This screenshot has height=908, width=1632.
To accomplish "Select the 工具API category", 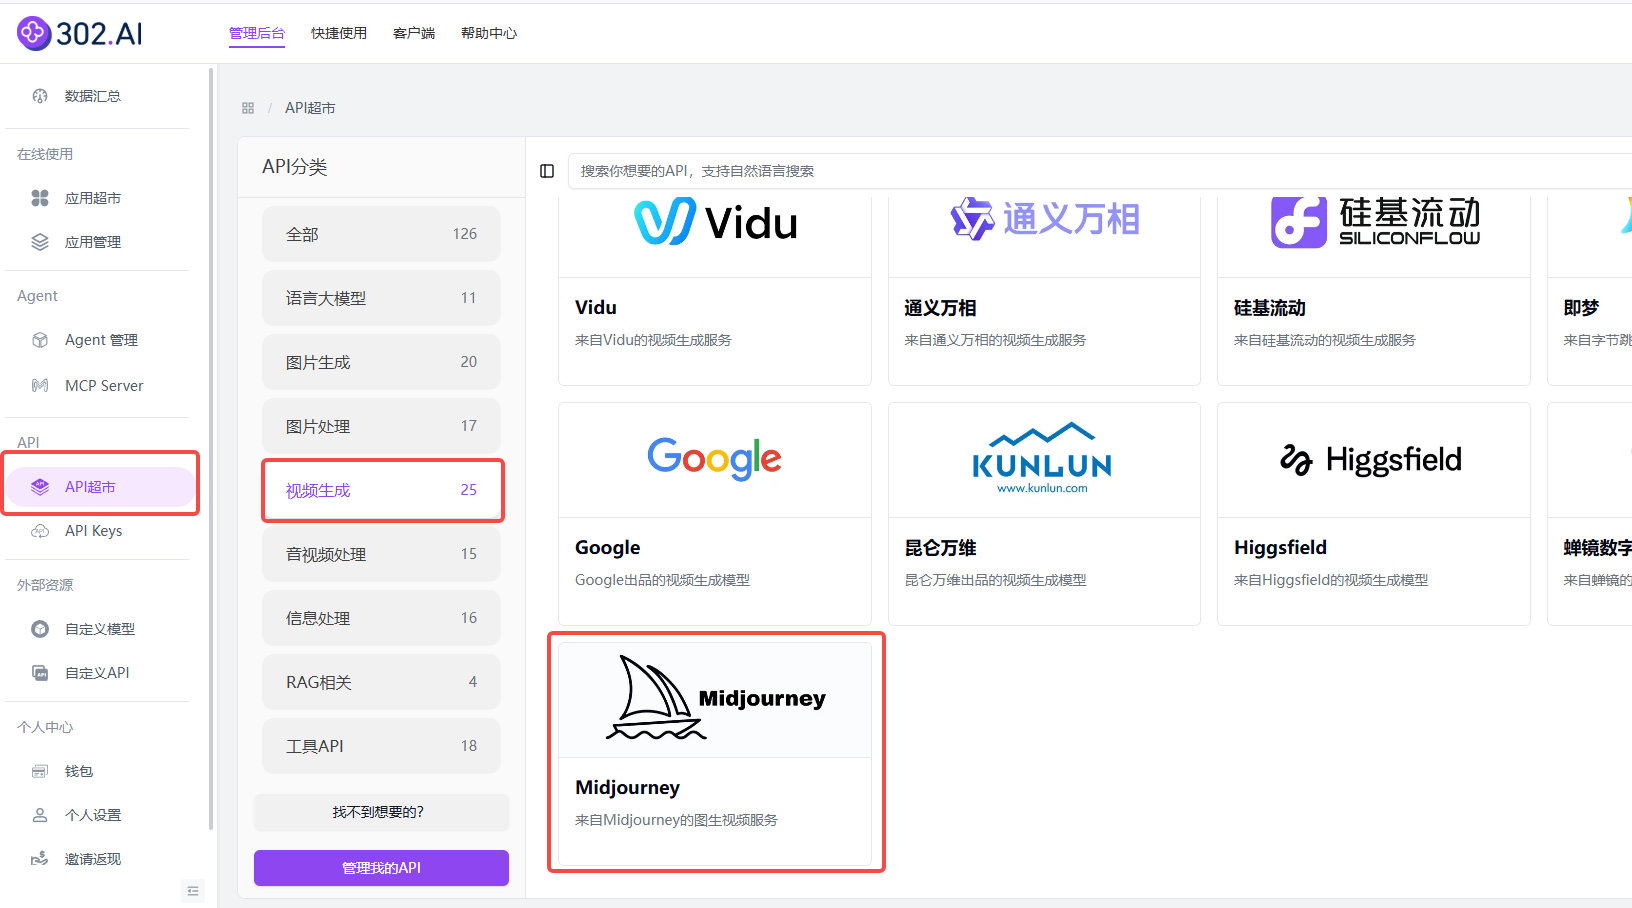I will (381, 746).
